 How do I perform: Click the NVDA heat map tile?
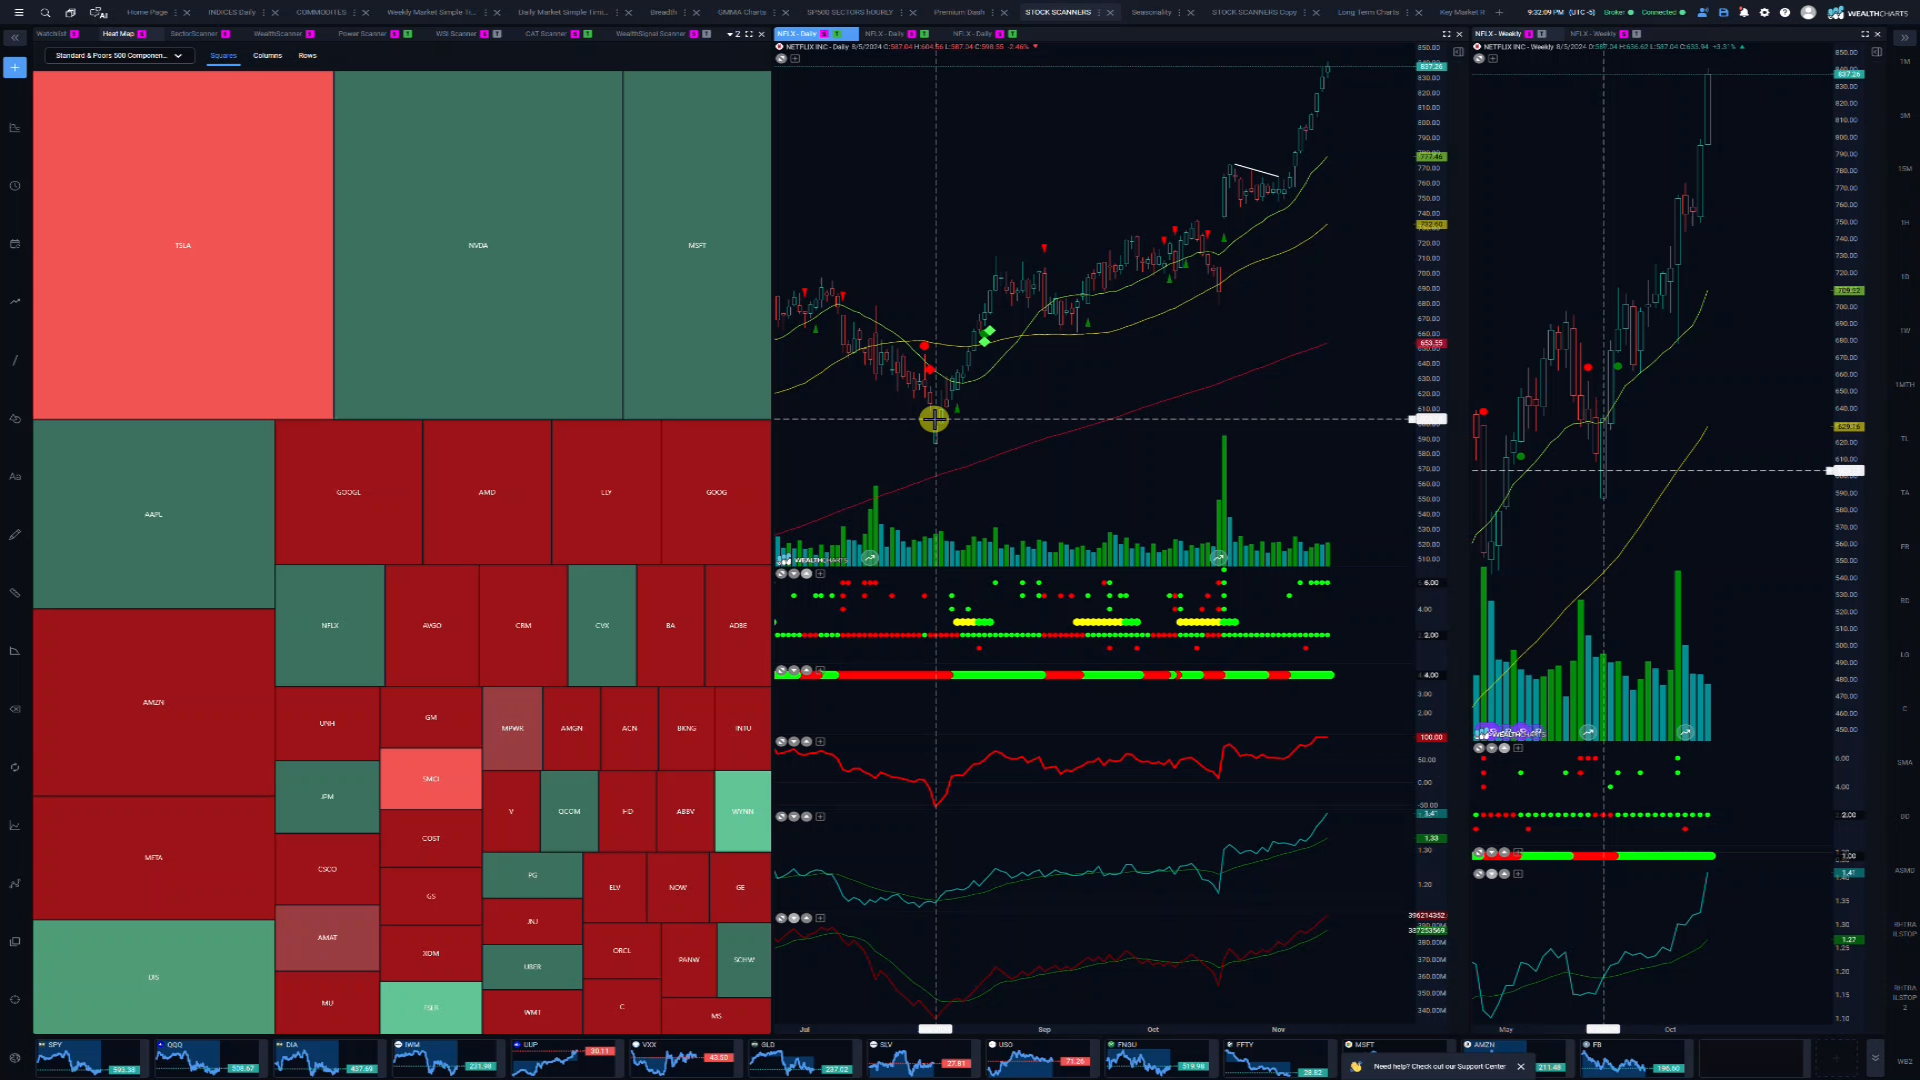(478, 245)
